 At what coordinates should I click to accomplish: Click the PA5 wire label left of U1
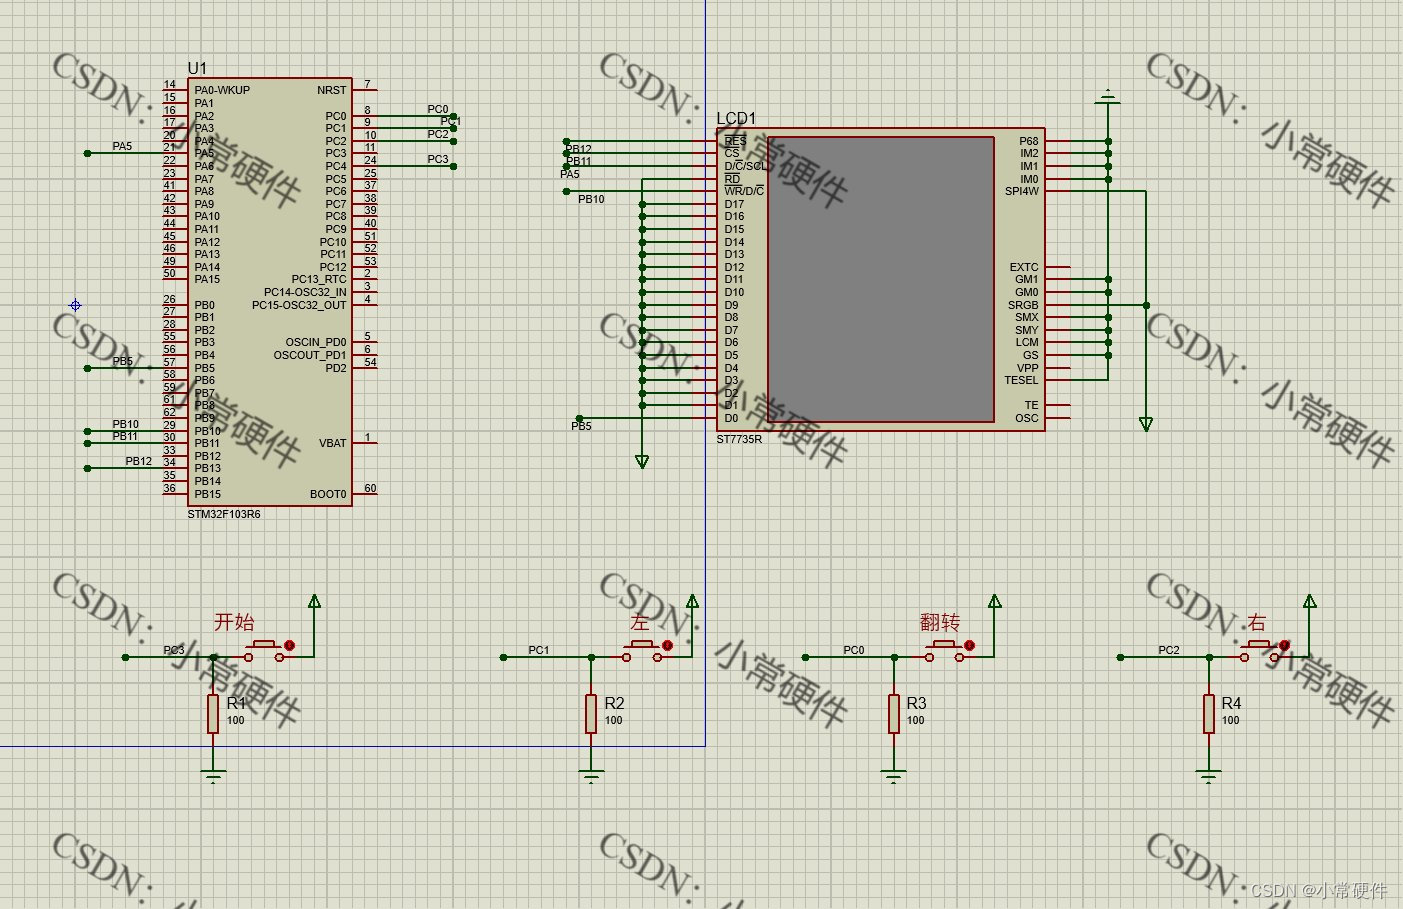[122, 146]
